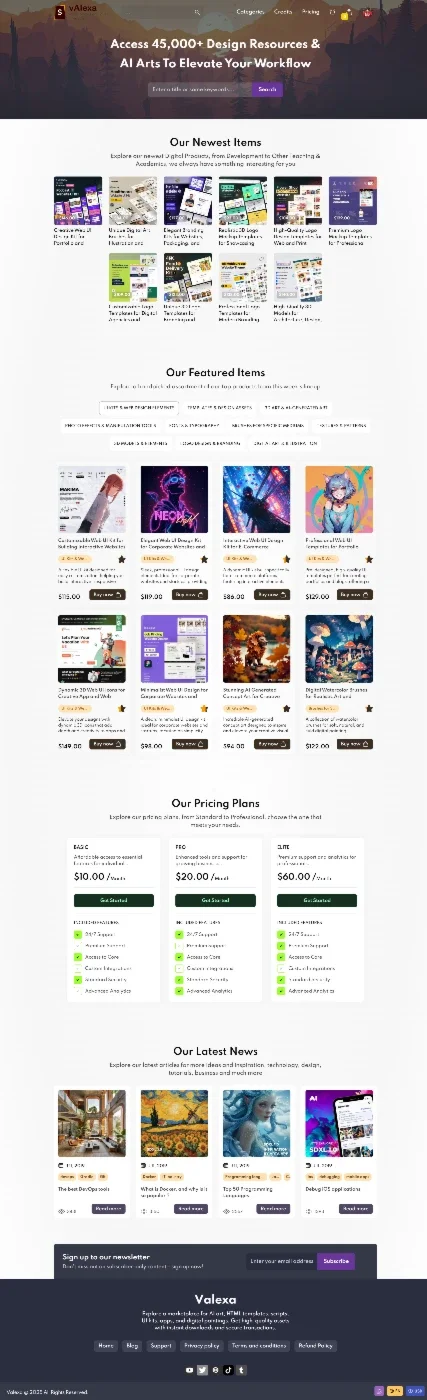The width and height of the screenshot is (427, 1400).
Task: Click the purple Search button in the hero
Action: (267, 89)
